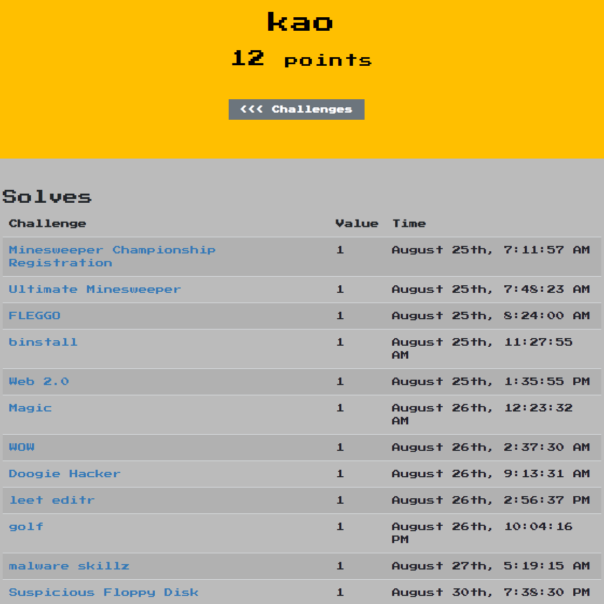Click value 1 in Ultimate Minesweeper row
Screen dimensions: 604x604
tap(340, 289)
